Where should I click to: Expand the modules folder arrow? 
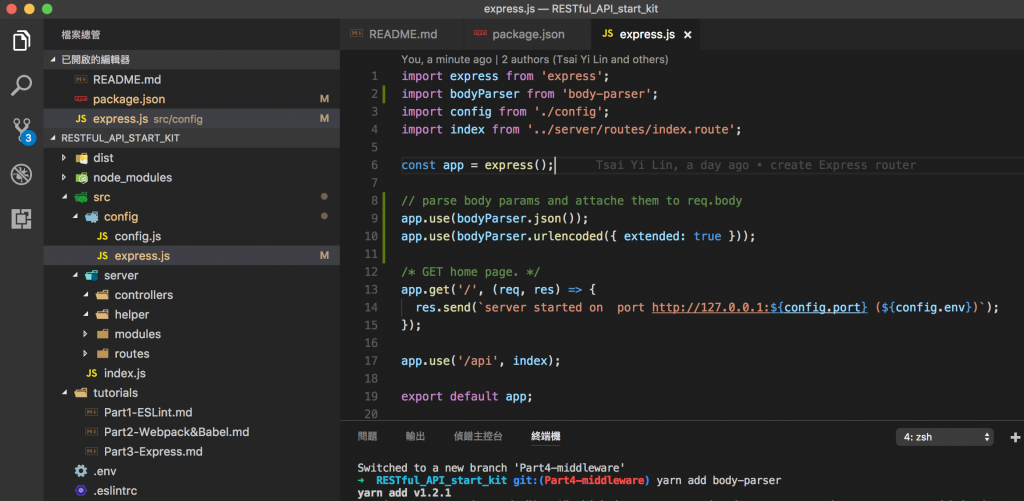click(85, 334)
